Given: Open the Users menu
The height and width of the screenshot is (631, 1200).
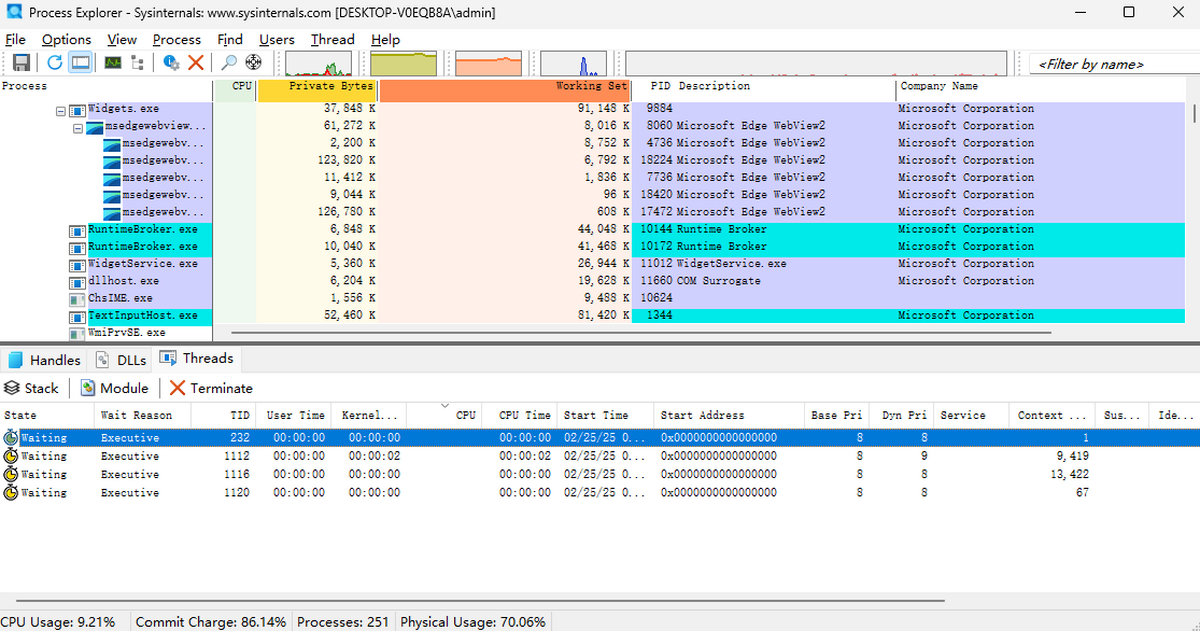Looking at the screenshot, I should [277, 40].
